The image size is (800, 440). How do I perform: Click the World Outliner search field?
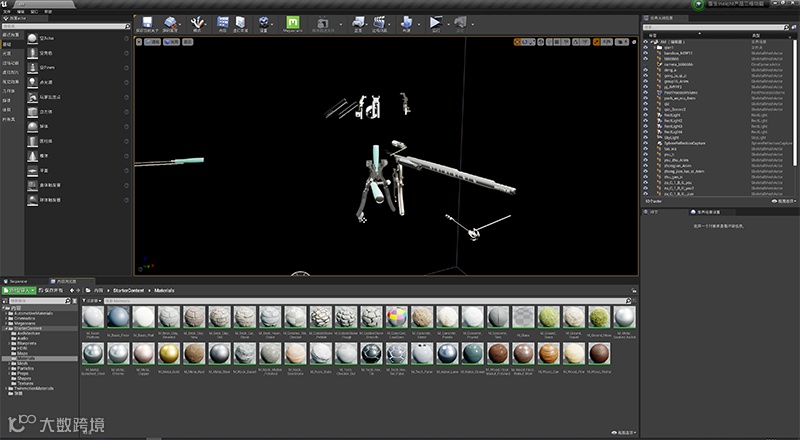point(716,27)
